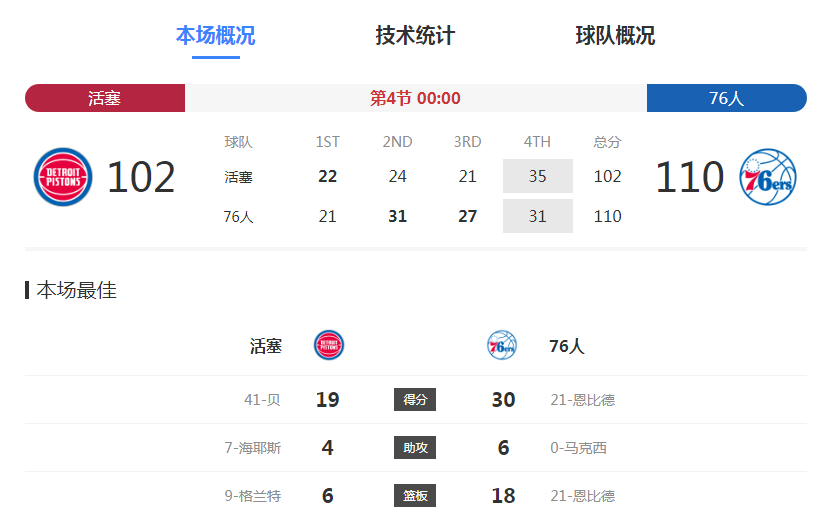Image resolution: width=820 pixels, height=522 pixels.
Task: Click small Pistons logo in best performers
Action: (329, 346)
